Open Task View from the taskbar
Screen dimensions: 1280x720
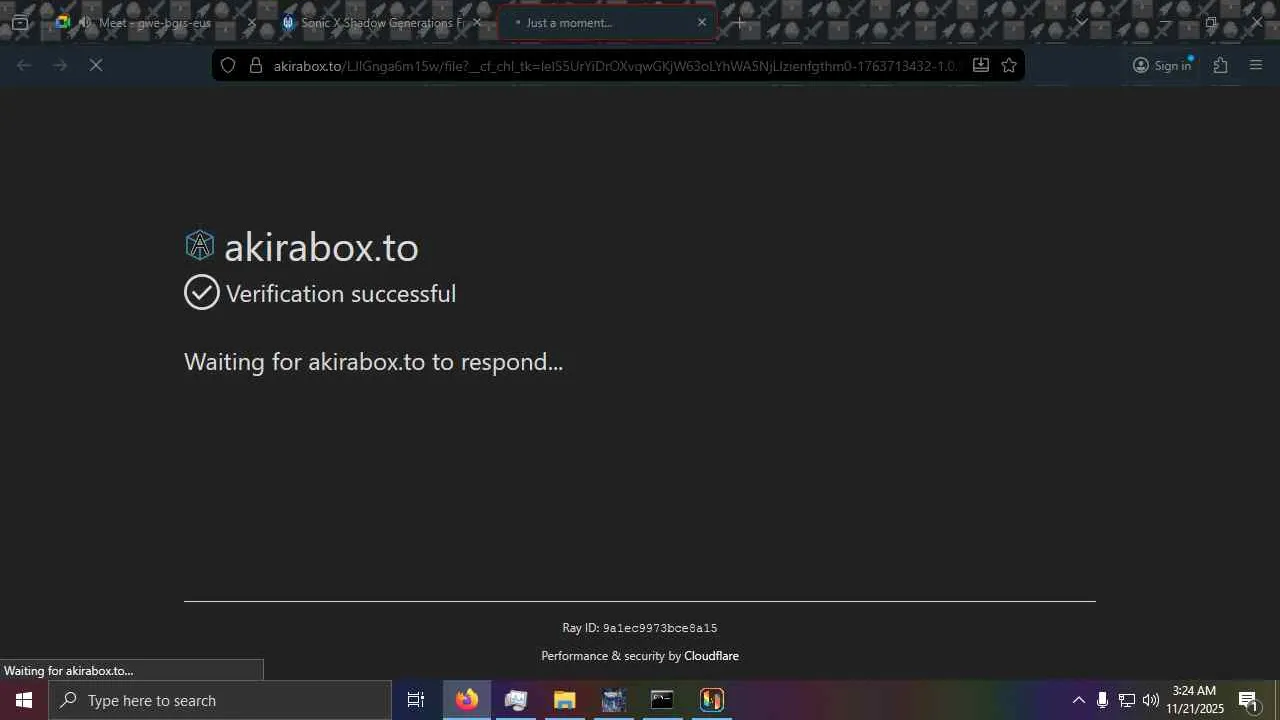[416, 700]
